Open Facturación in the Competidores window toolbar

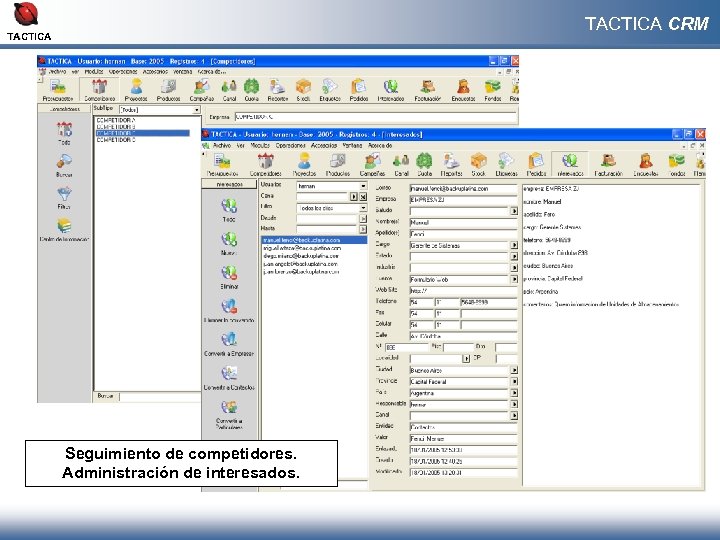click(428, 90)
